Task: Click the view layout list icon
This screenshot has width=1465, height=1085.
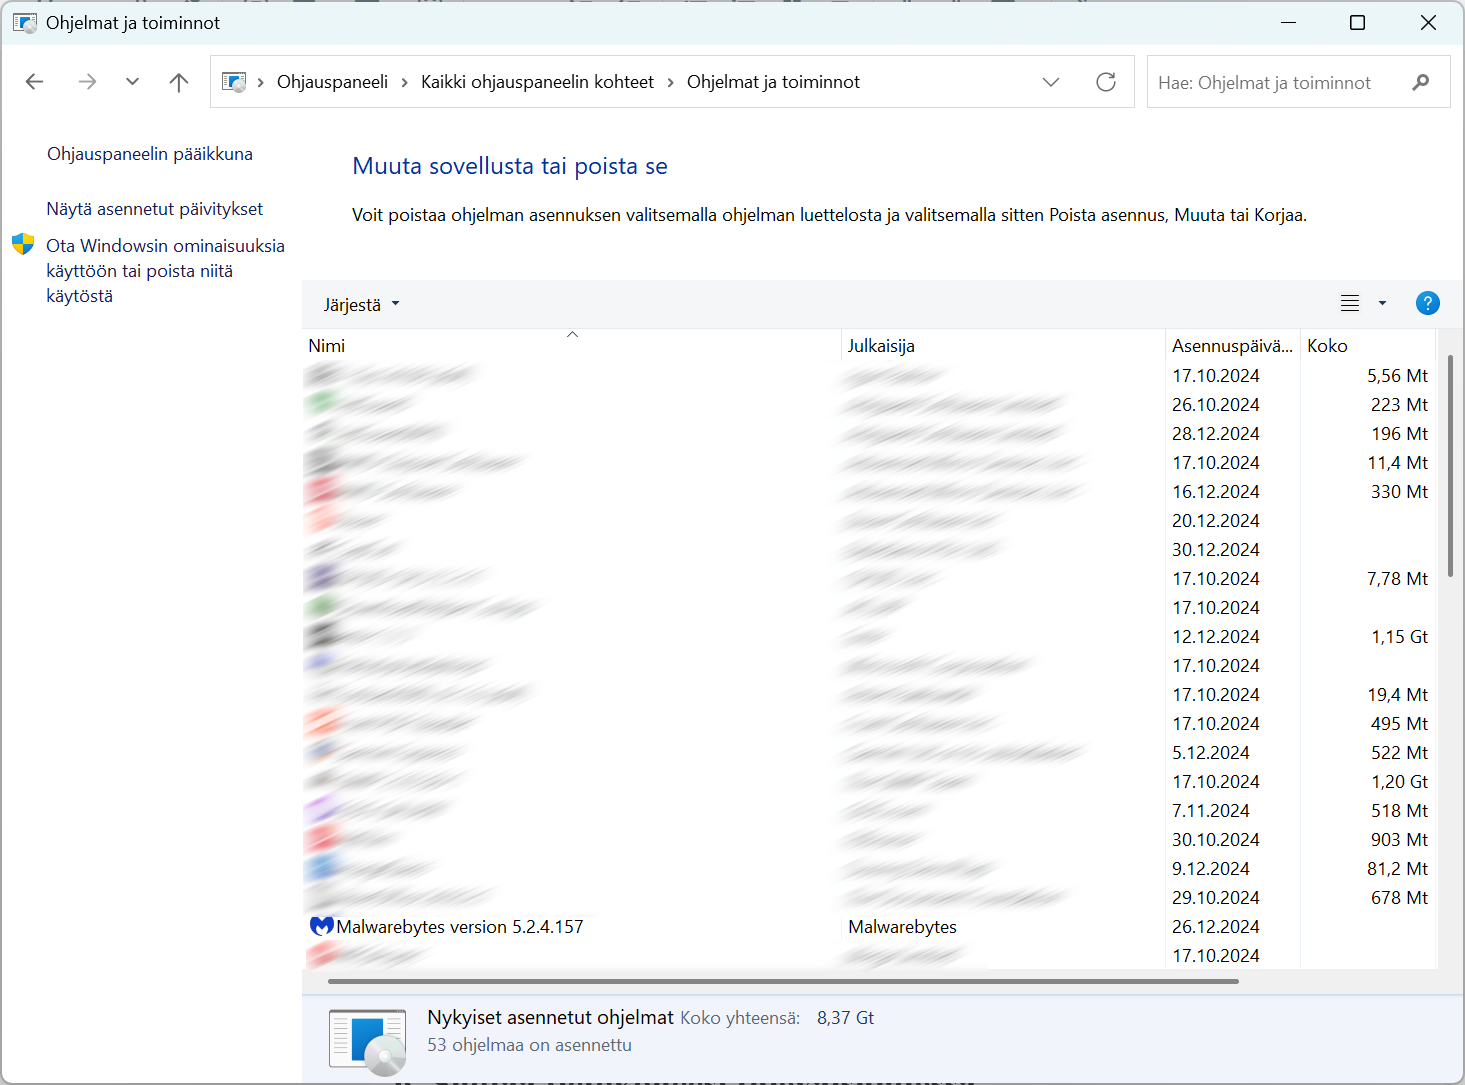Action: (x=1349, y=303)
